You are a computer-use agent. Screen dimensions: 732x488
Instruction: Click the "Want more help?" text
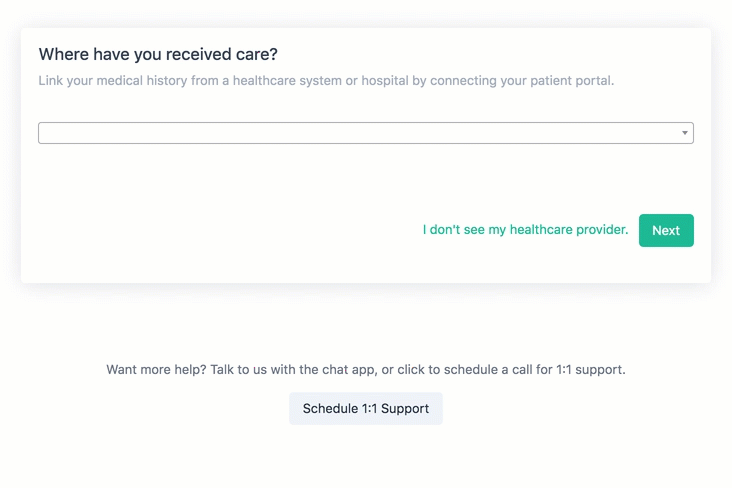(156, 369)
